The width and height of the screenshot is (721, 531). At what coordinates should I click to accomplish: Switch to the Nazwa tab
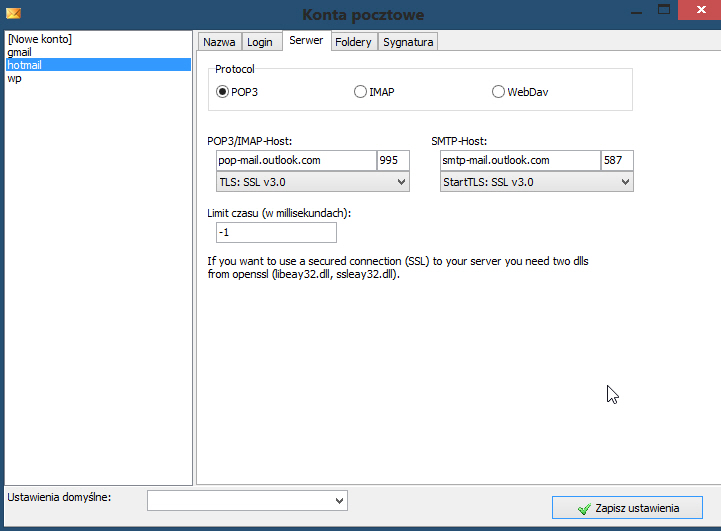coord(219,42)
